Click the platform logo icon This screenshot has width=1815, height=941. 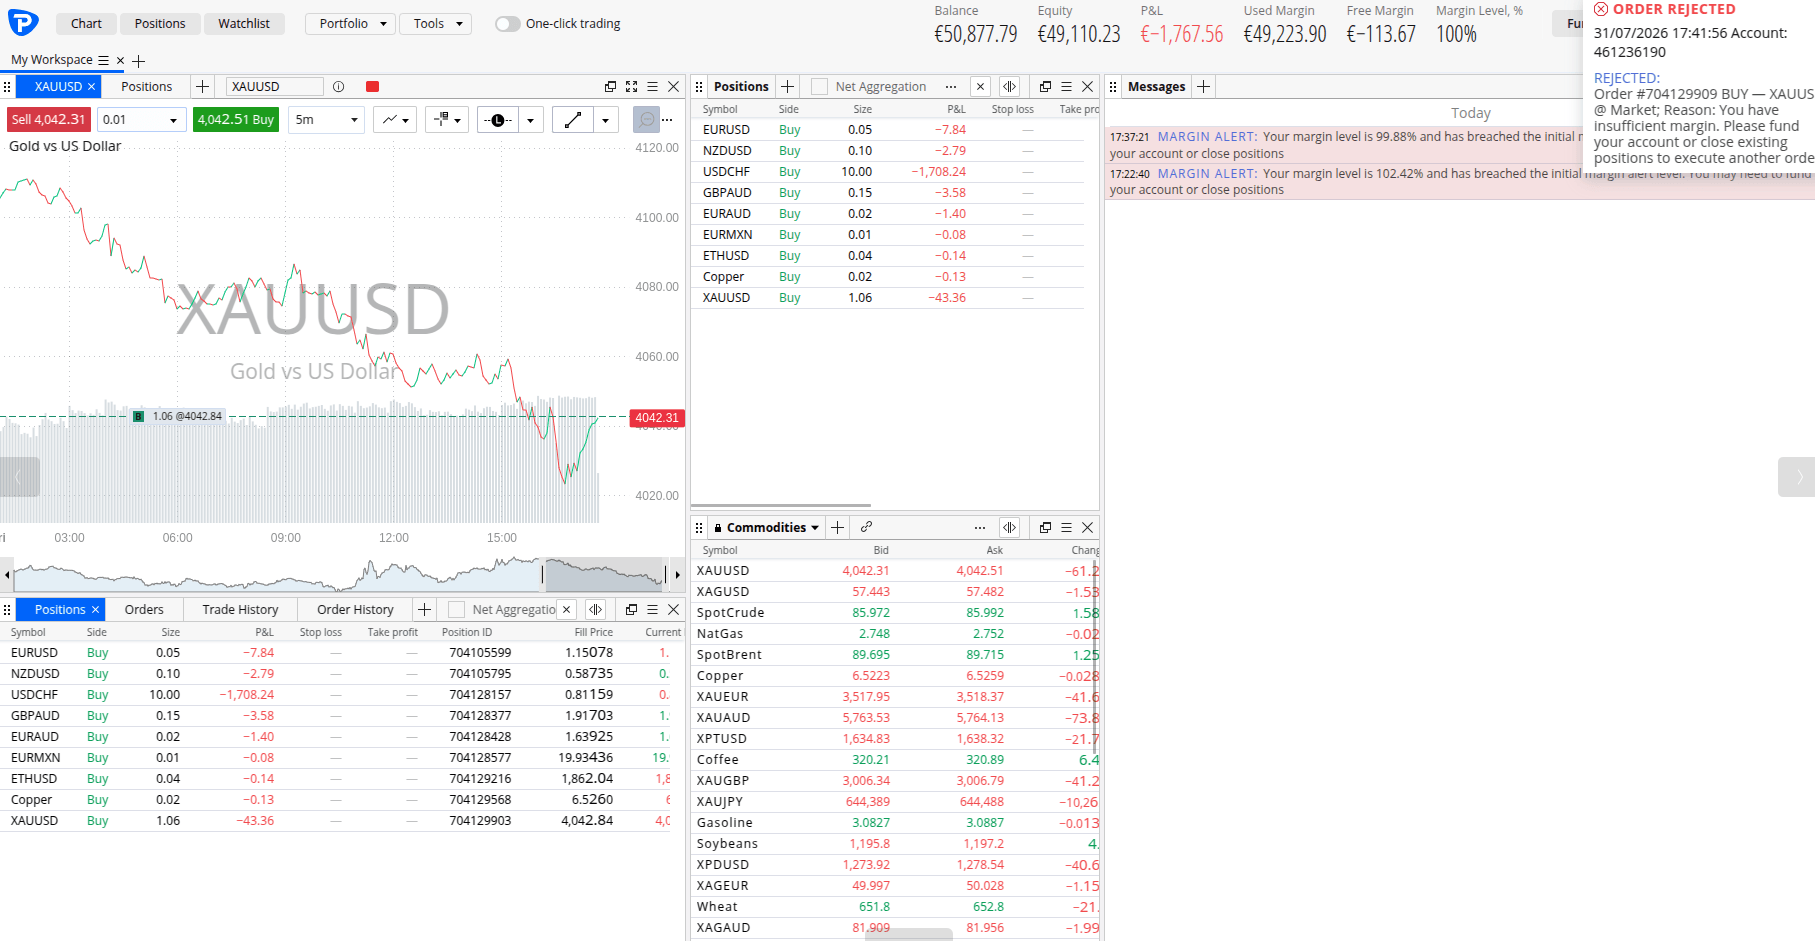(22, 22)
